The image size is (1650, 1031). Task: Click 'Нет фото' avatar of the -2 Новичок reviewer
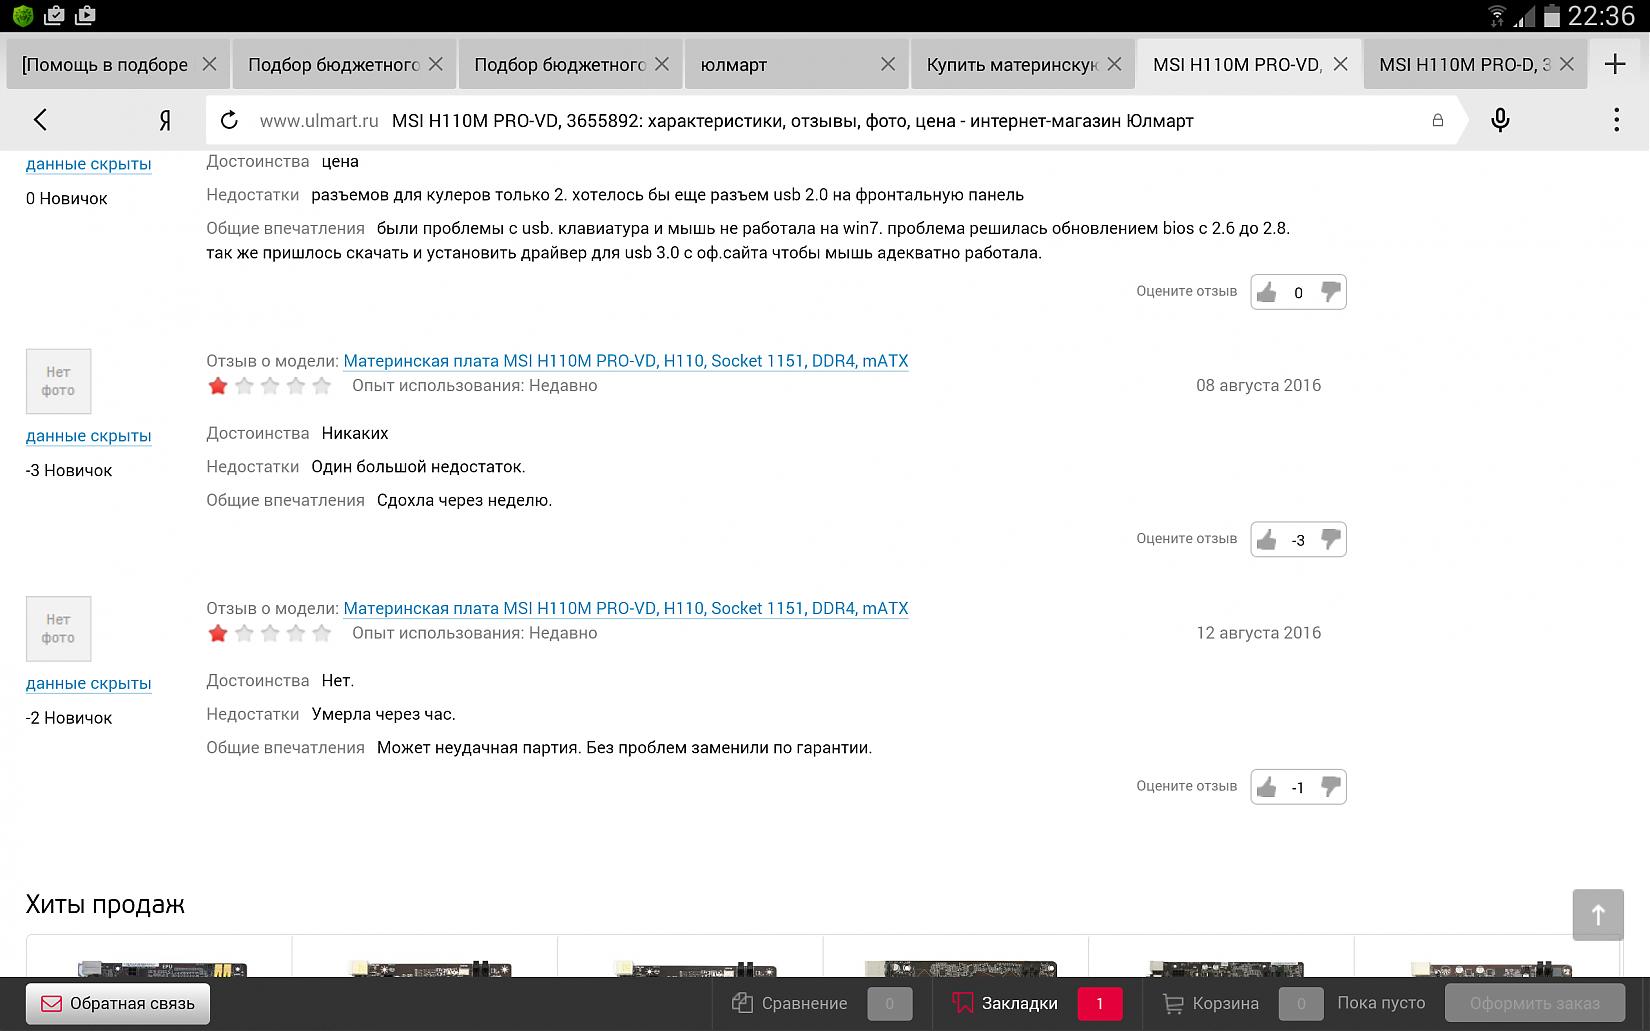(x=58, y=628)
